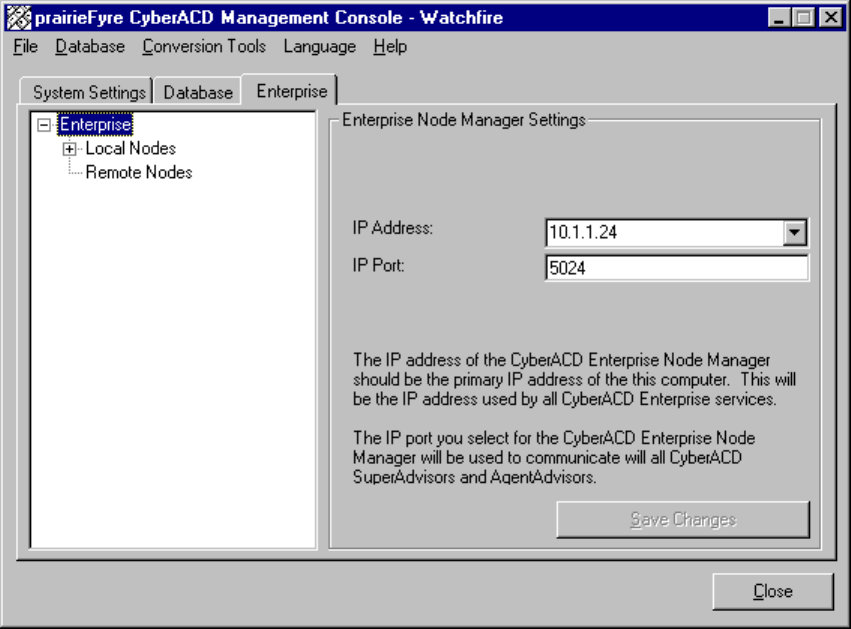Select the Enterprise root tree item

(x=95, y=125)
